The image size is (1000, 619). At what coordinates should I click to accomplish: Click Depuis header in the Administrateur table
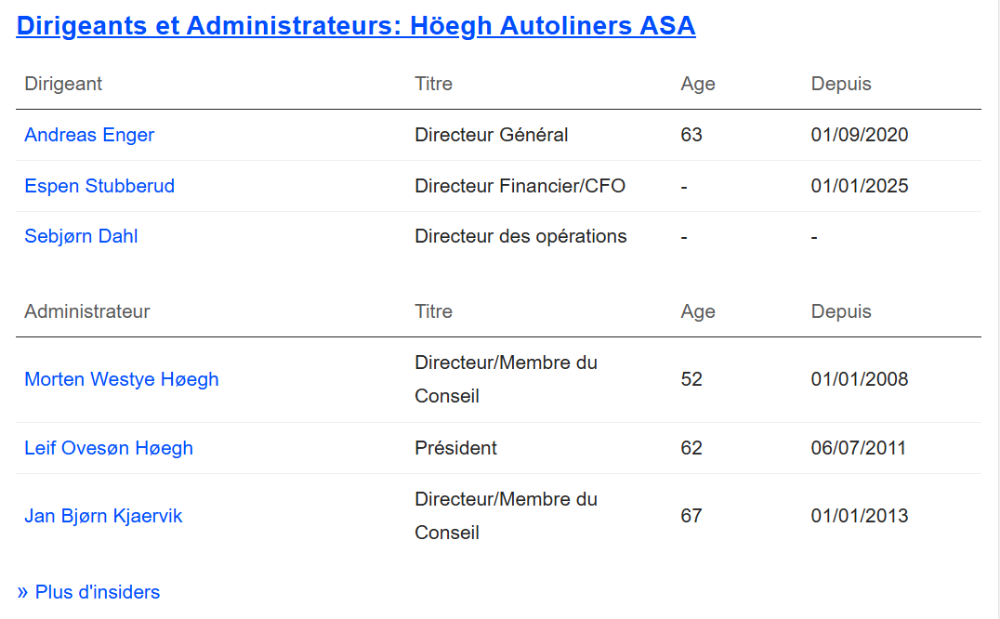coord(841,312)
